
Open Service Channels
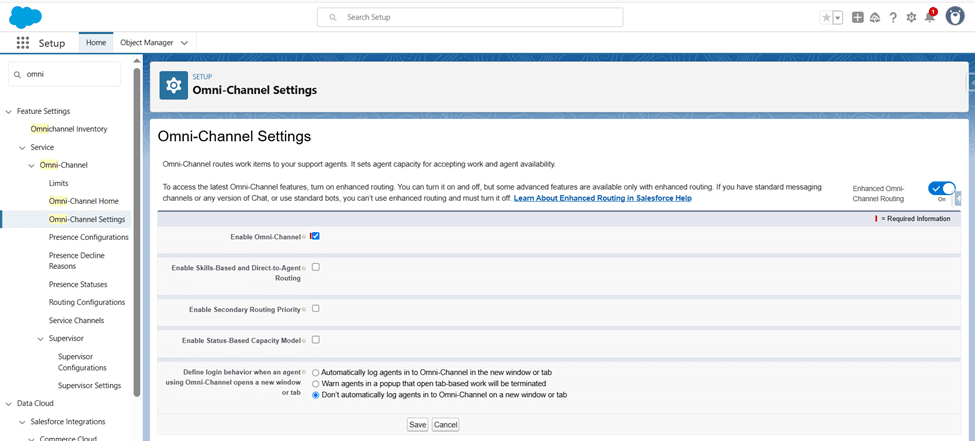point(76,320)
